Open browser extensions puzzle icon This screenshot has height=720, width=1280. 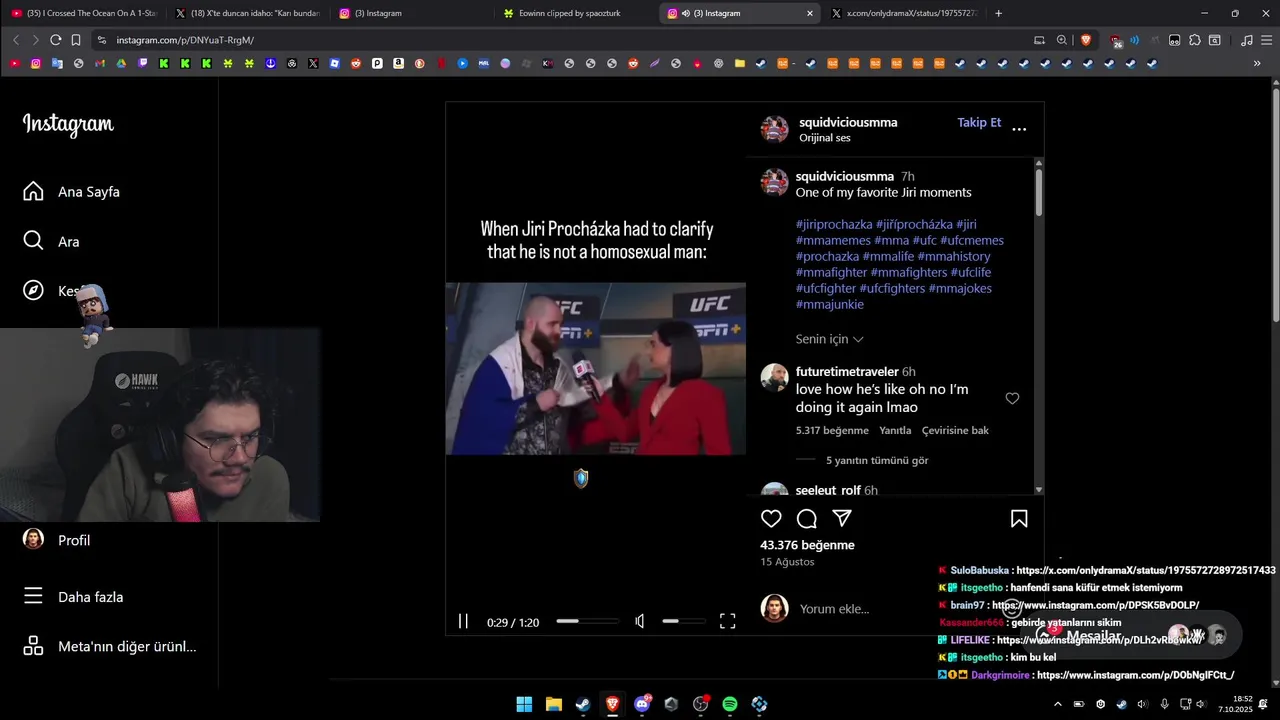tap(1194, 40)
